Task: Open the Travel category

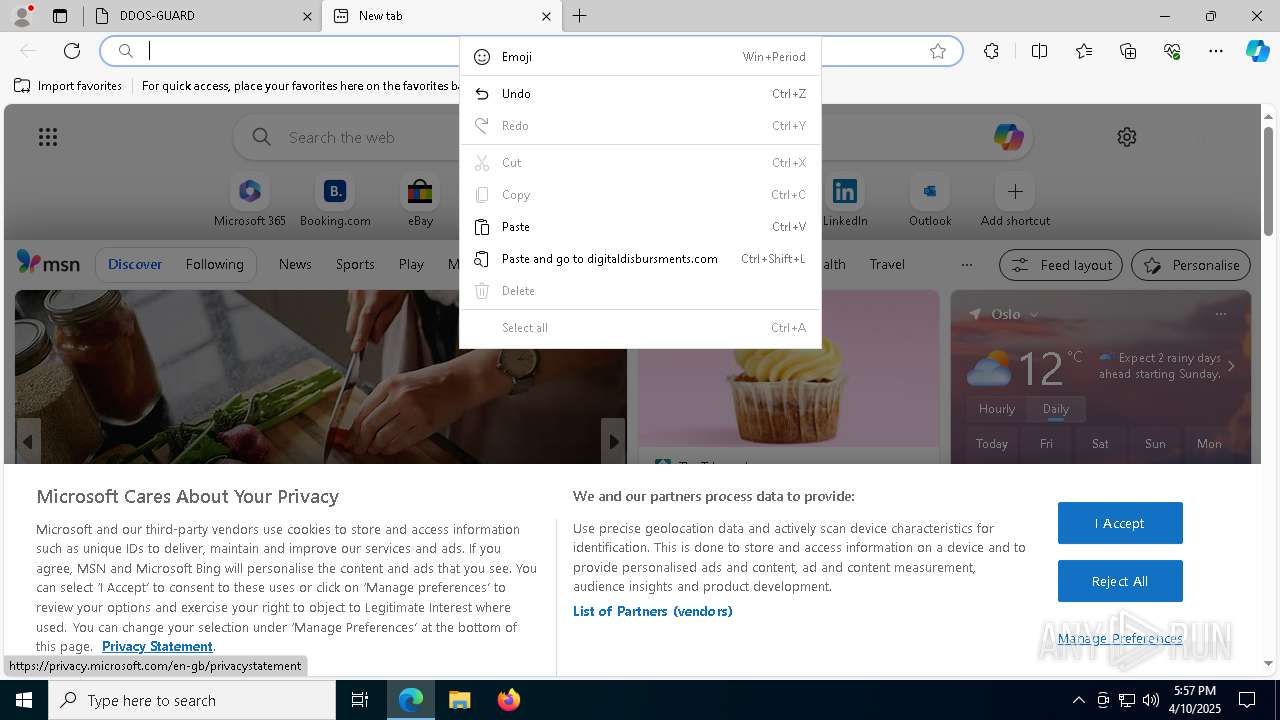Action: click(x=887, y=264)
